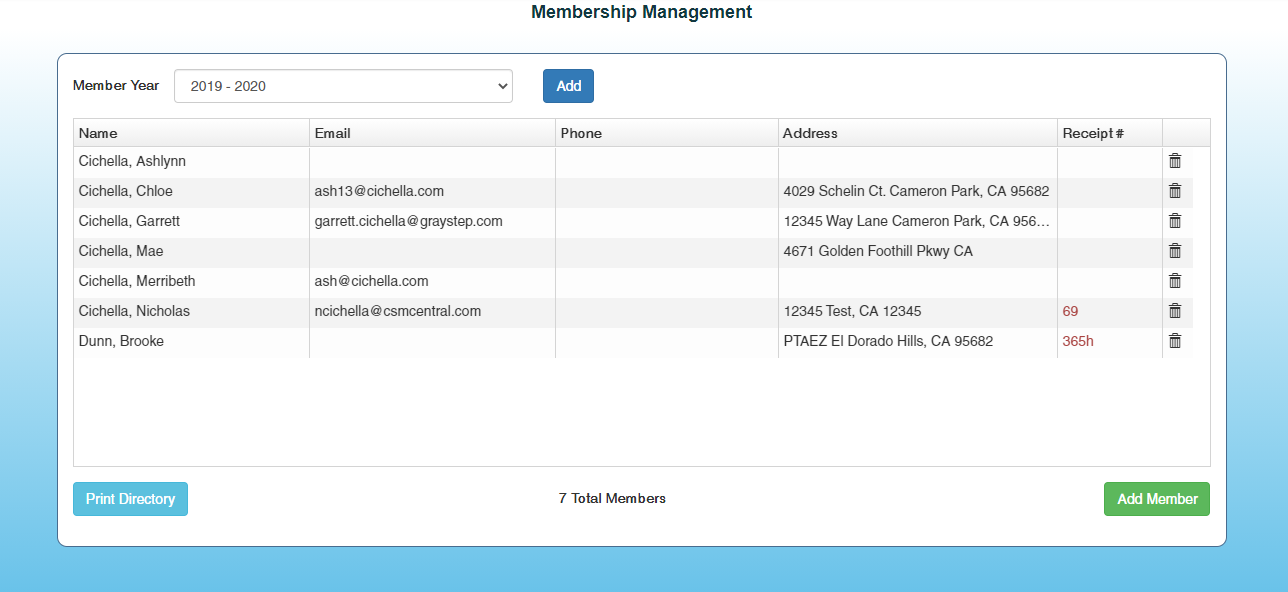Remove Nicholas Cichella with trash icon

click(1175, 311)
